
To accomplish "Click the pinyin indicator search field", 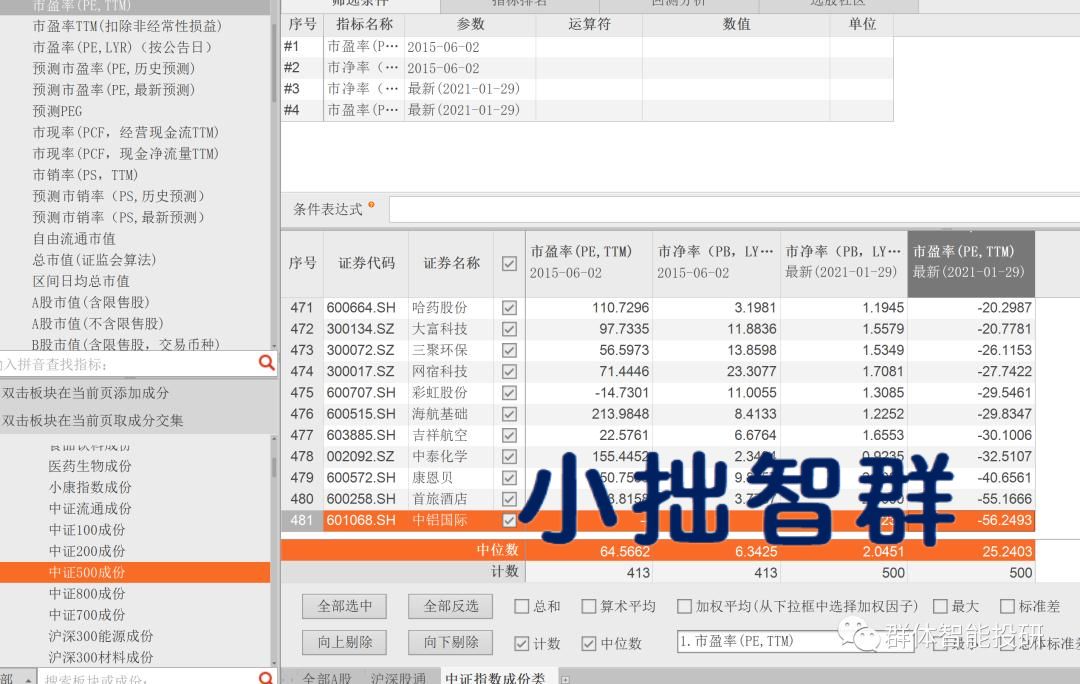I will pyautogui.click(x=129, y=364).
